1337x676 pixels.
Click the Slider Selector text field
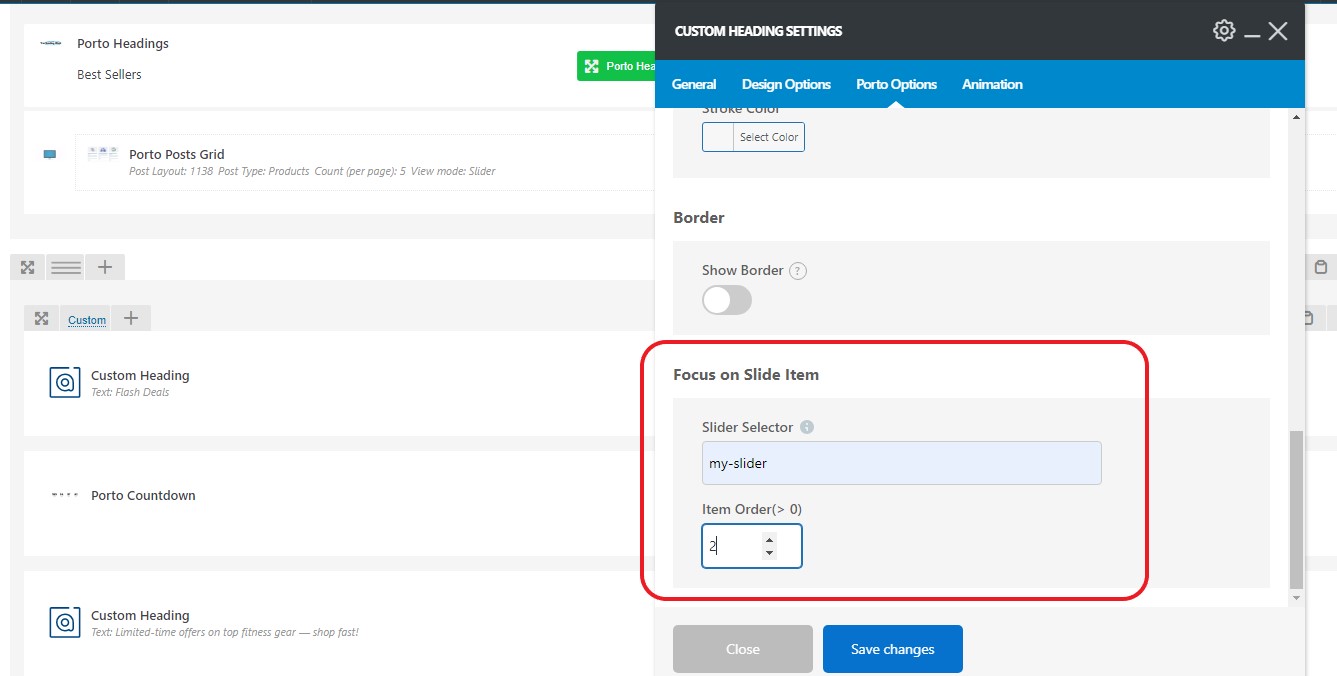[x=901, y=464]
